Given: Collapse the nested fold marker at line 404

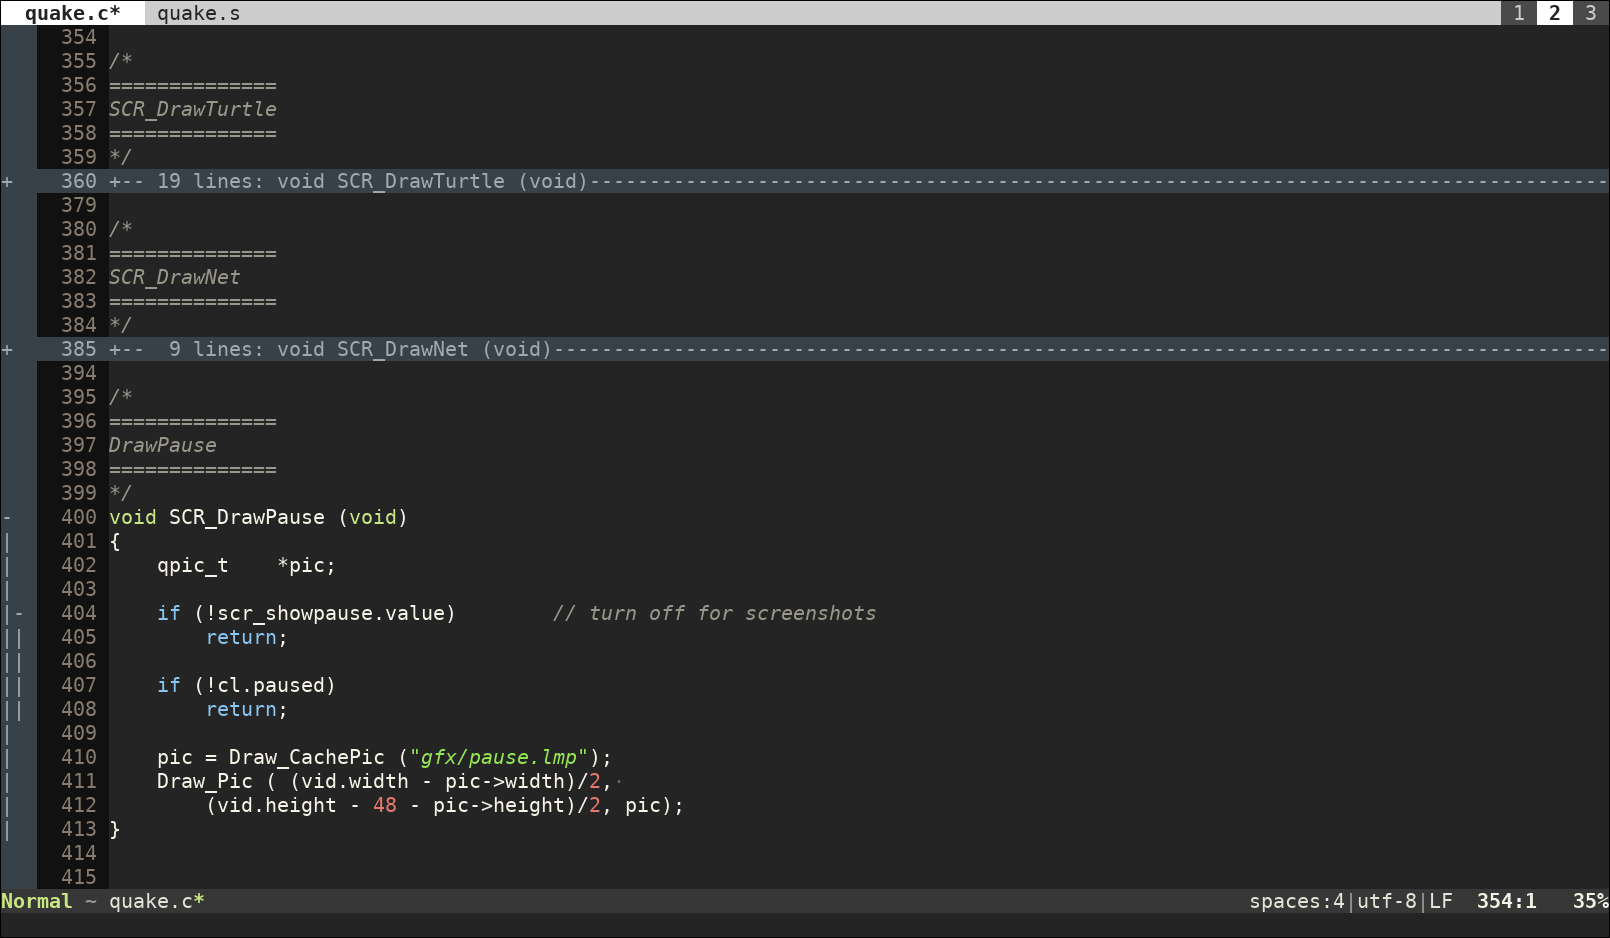Looking at the screenshot, I should (x=19, y=614).
